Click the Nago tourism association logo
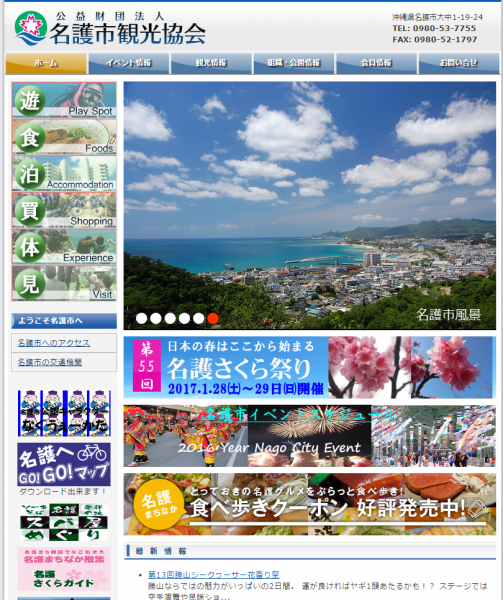Screen dimensions: 503x600 [110, 28]
